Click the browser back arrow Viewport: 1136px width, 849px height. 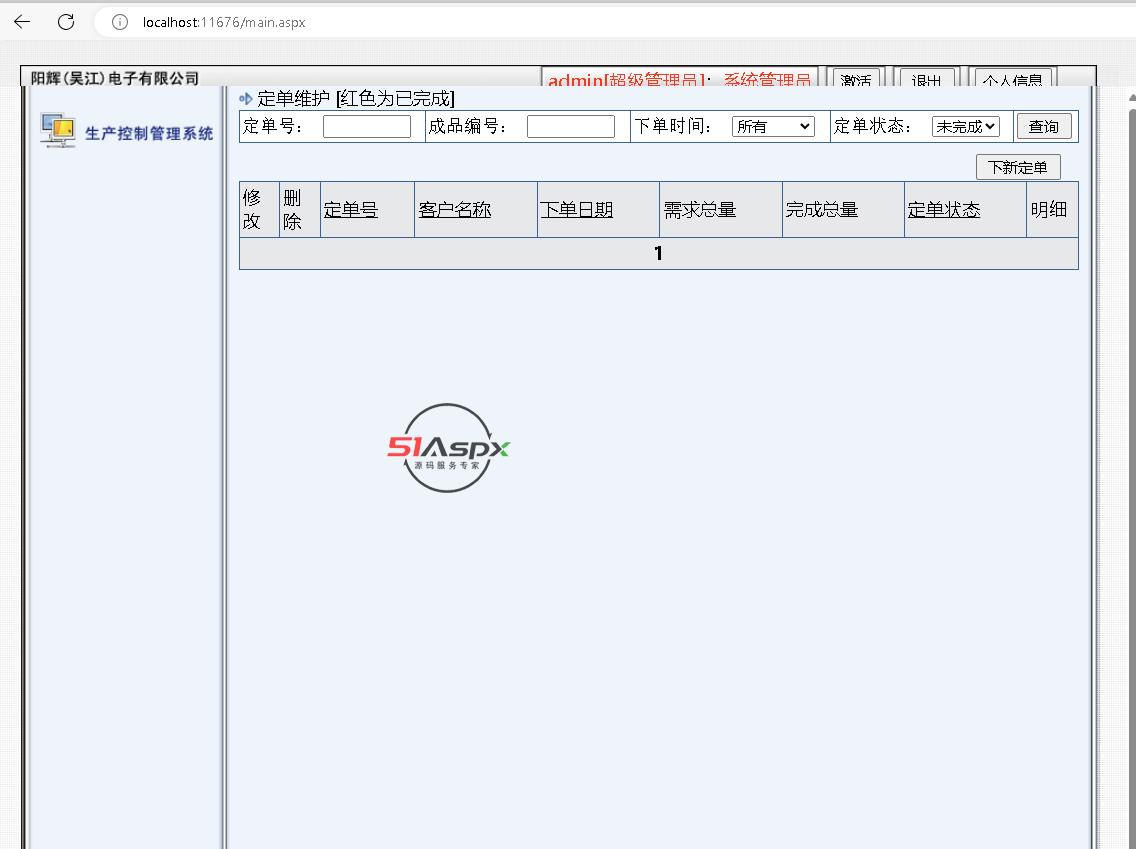tap(22, 22)
